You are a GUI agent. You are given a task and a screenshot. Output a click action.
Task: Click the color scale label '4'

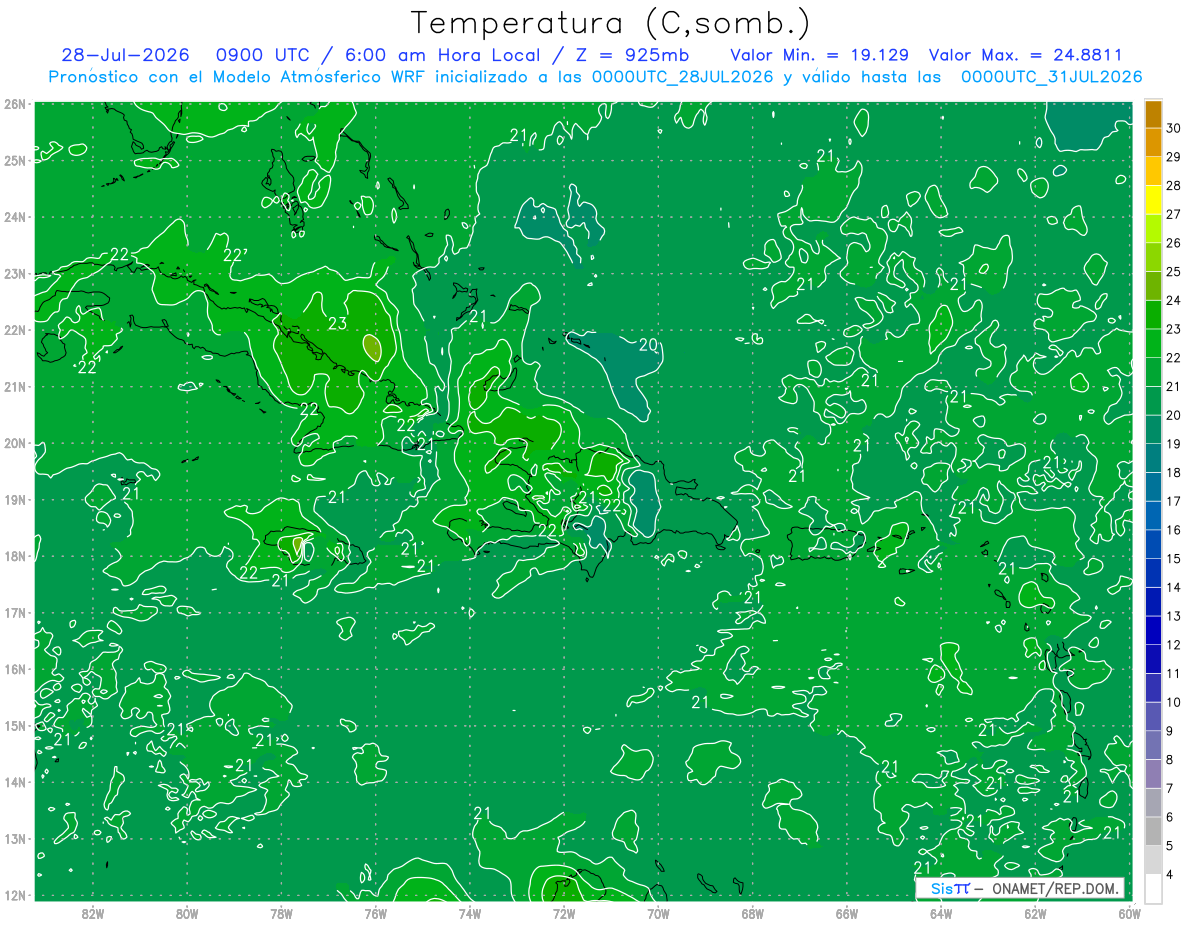coord(1170,874)
